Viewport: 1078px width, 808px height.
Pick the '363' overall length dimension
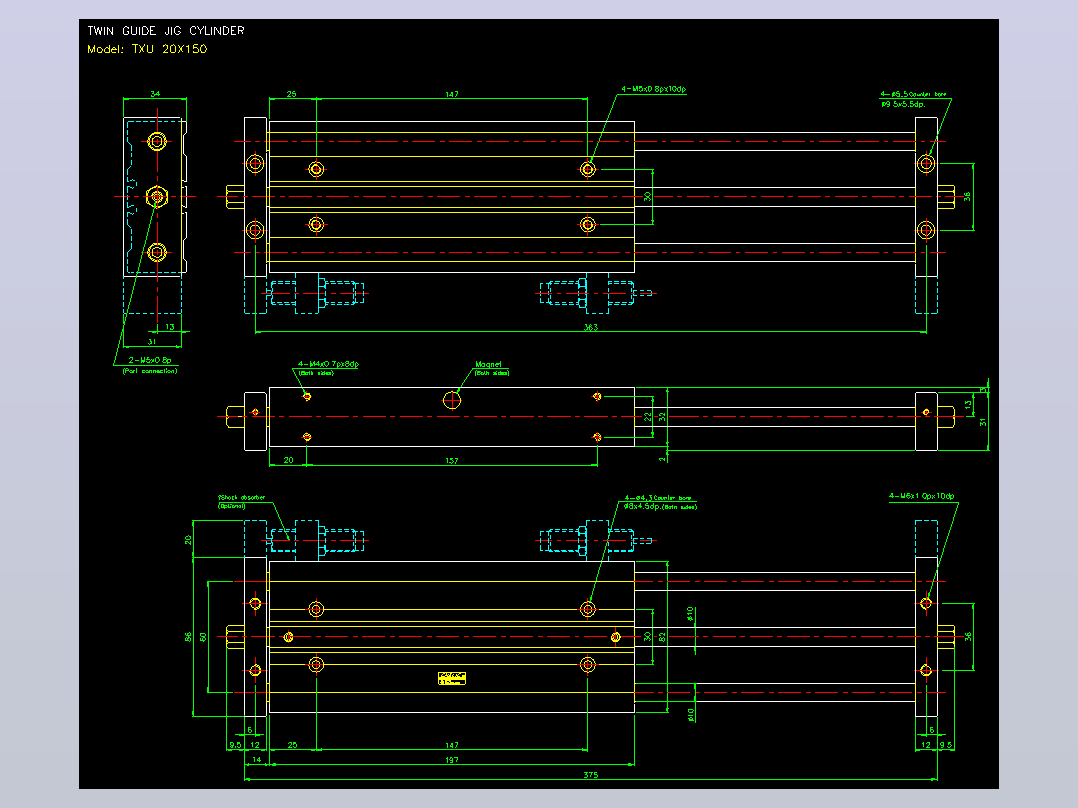coord(591,327)
